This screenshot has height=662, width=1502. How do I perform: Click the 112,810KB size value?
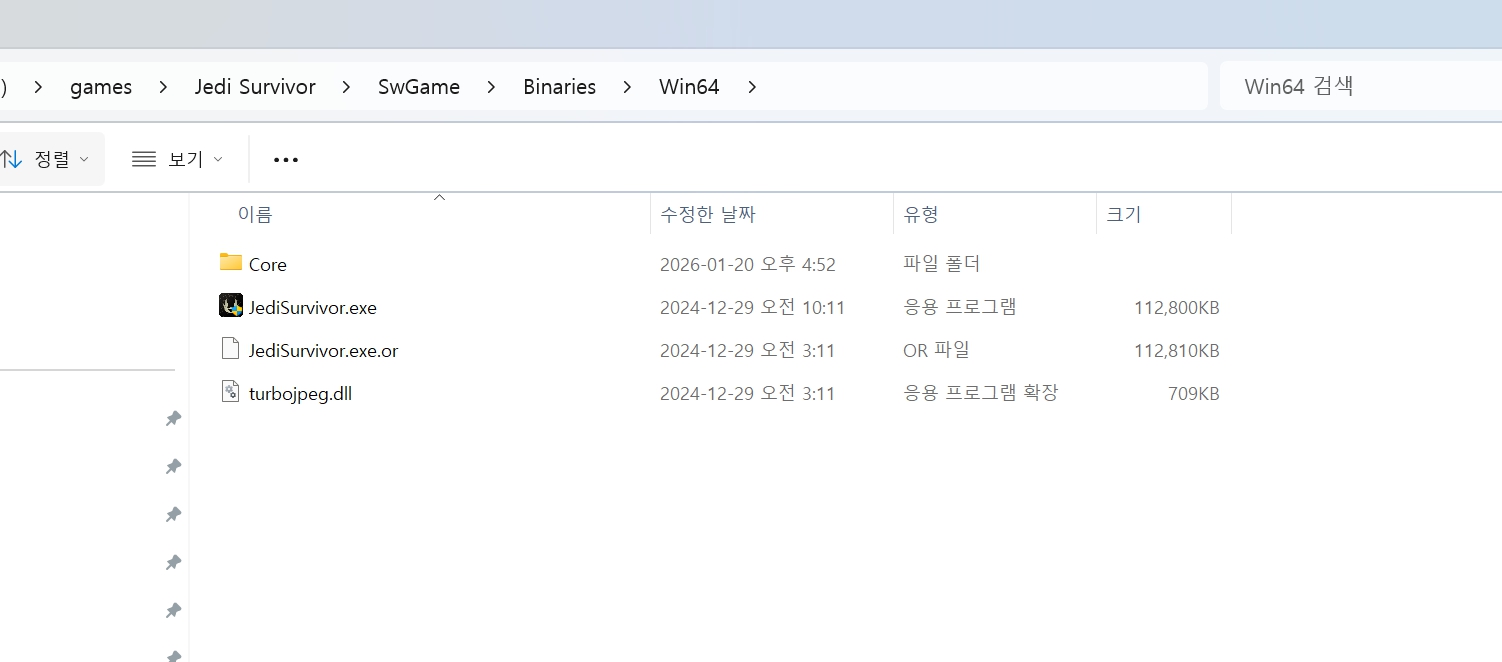pyautogui.click(x=1177, y=351)
